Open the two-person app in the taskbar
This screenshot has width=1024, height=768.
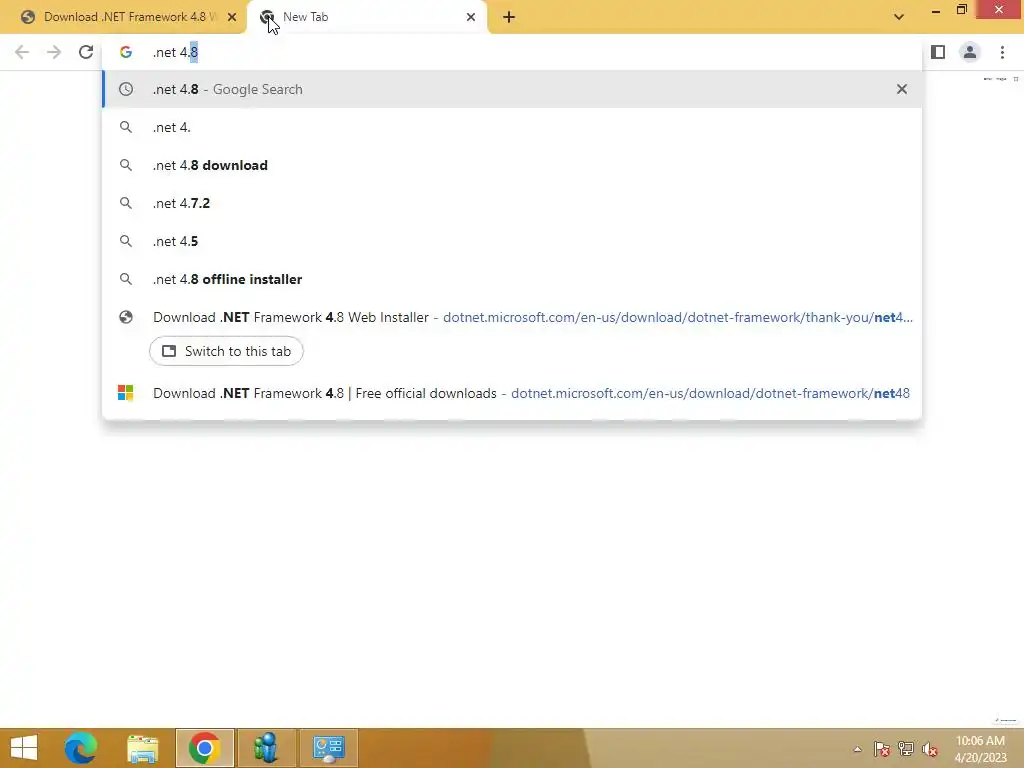266,748
